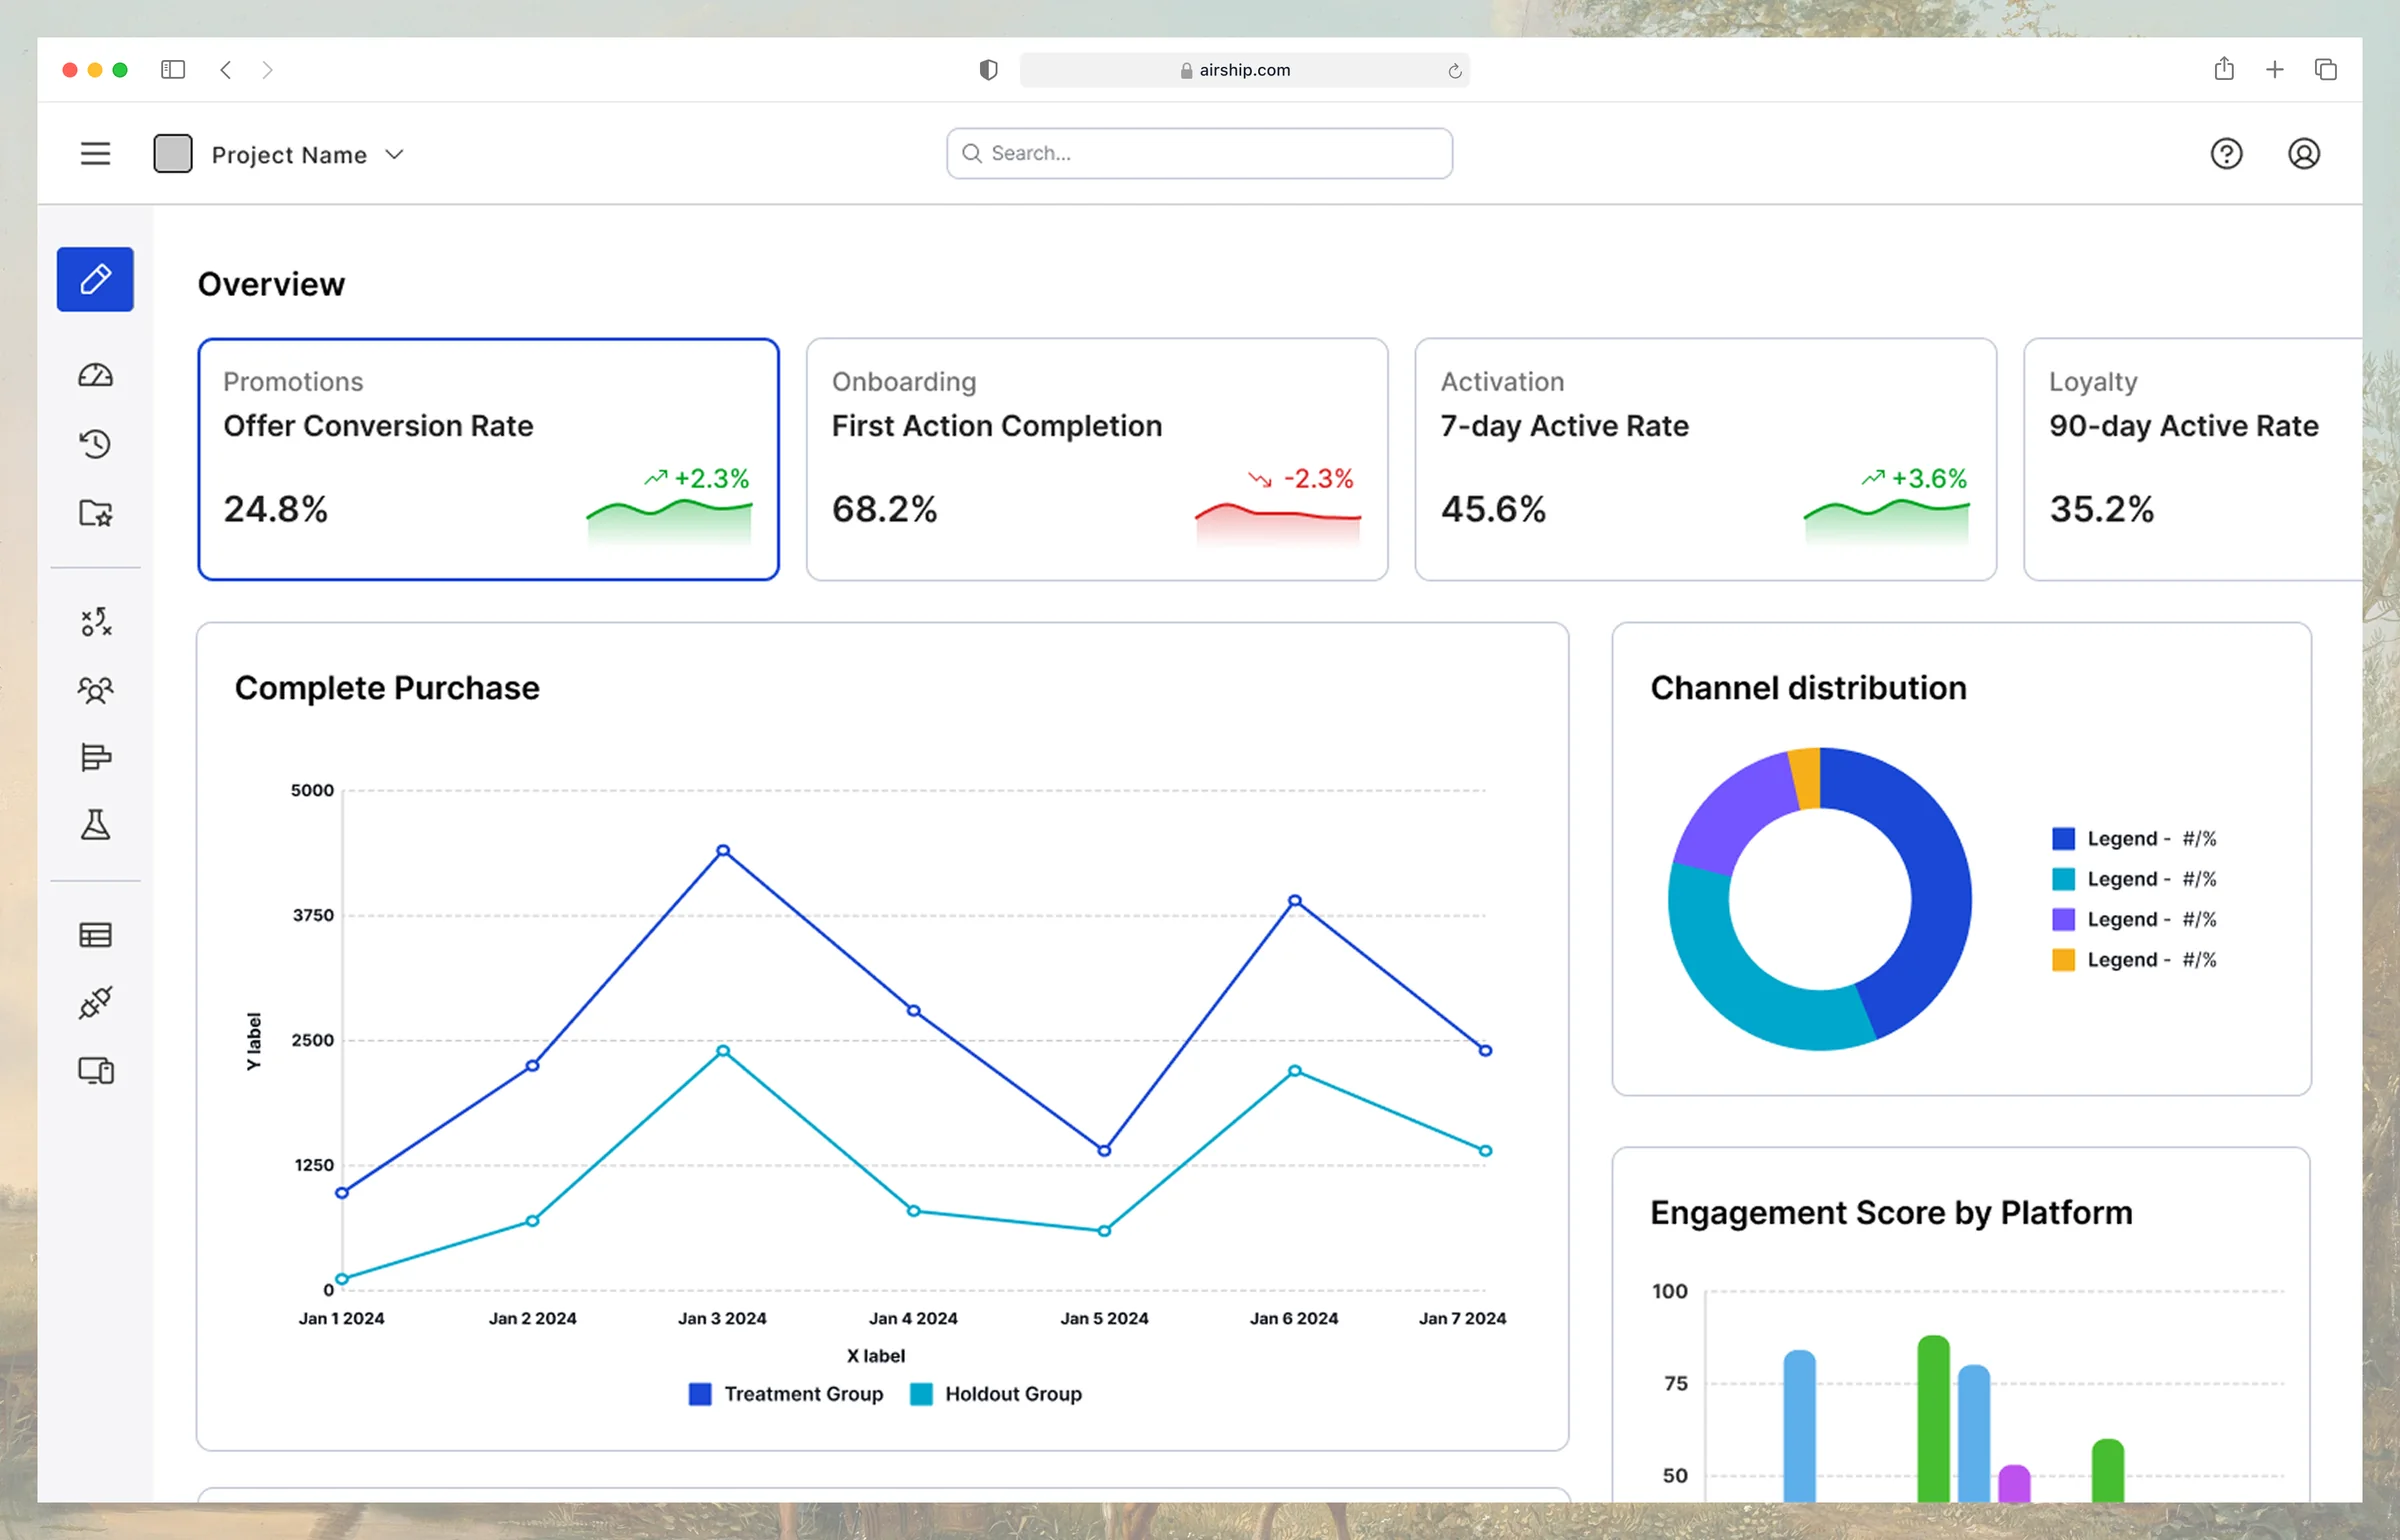The height and width of the screenshot is (1540, 2400).
Task: Open the user account icon
Action: 2304,154
